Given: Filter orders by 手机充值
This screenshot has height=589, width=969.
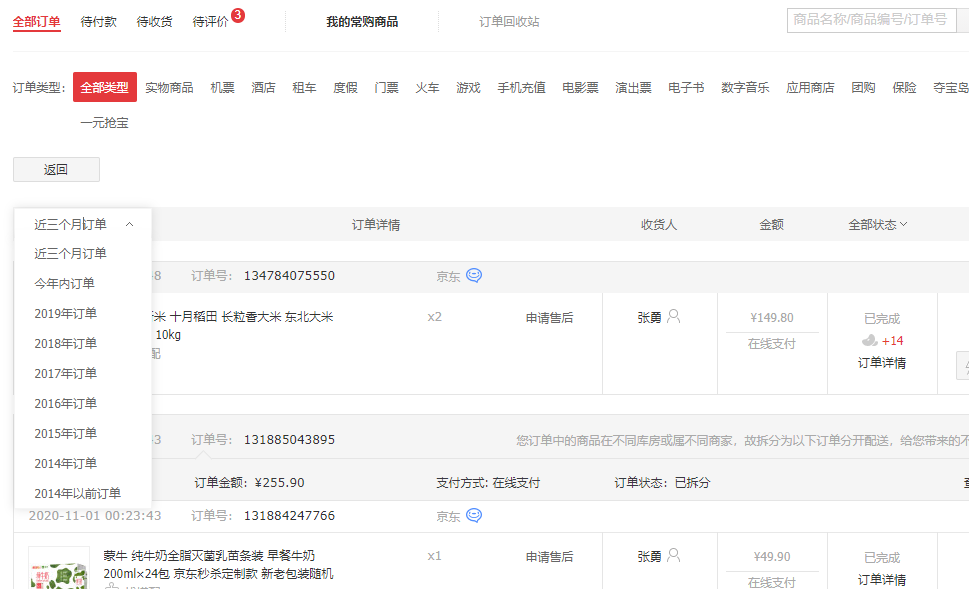Looking at the screenshot, I should tap(522, 88).
